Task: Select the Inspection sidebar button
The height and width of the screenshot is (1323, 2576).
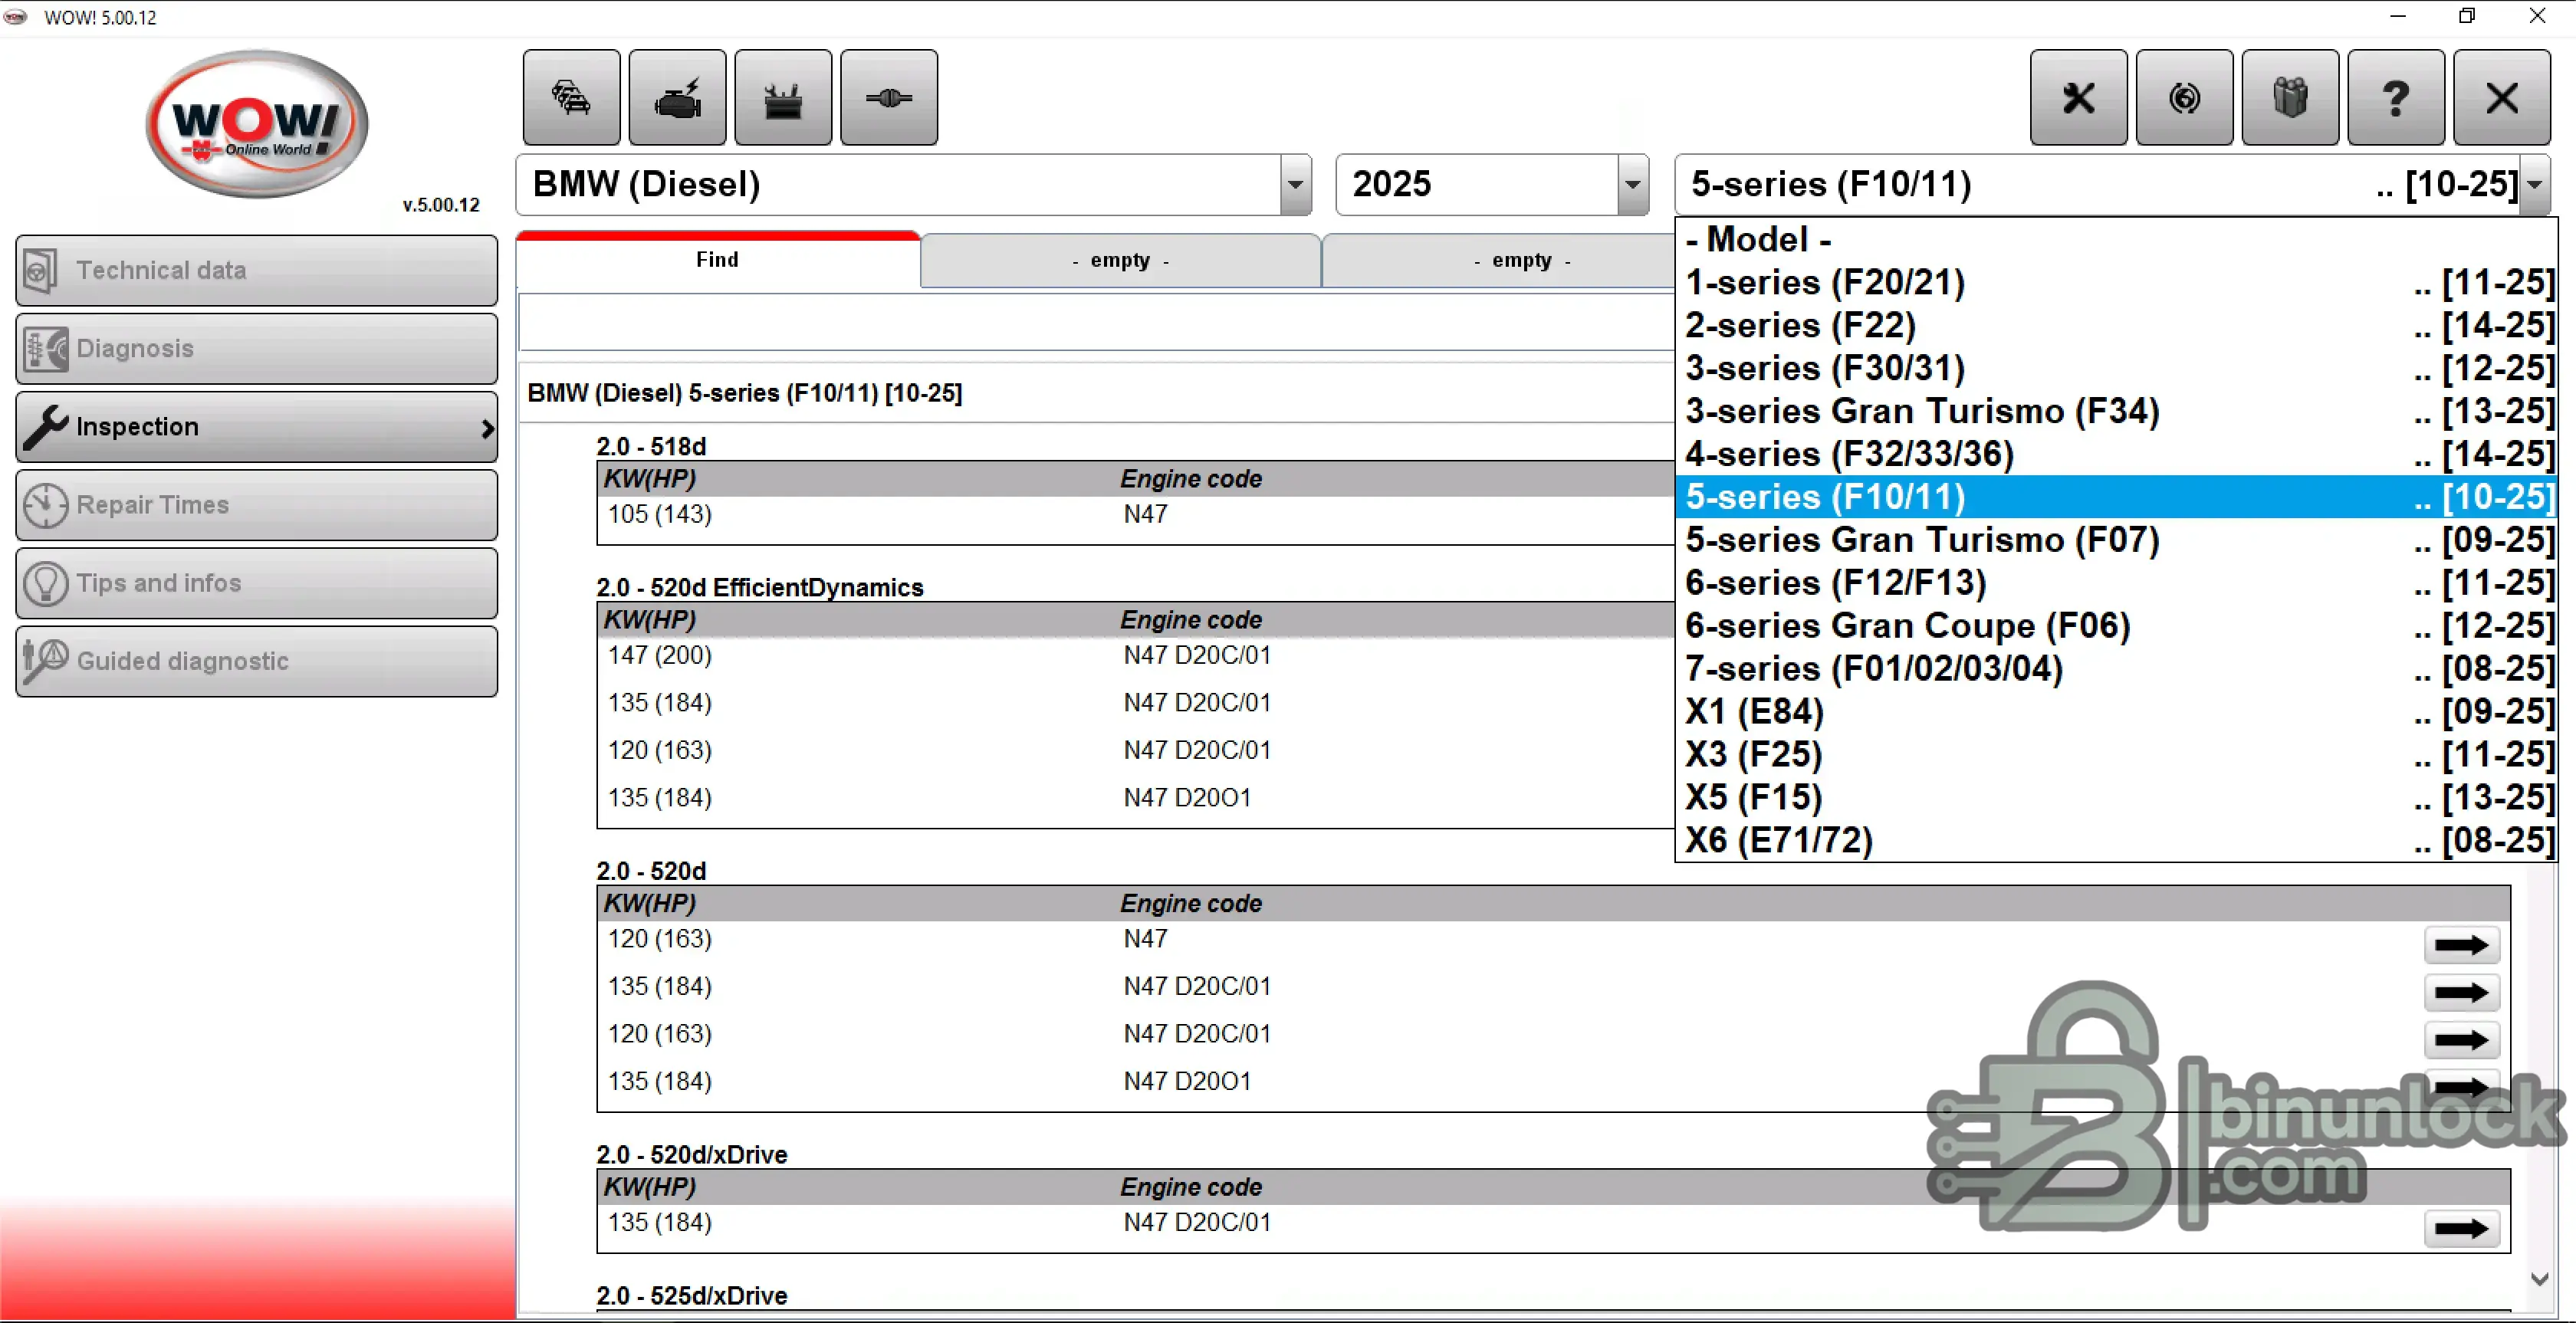Action: (x=257, y=427)
